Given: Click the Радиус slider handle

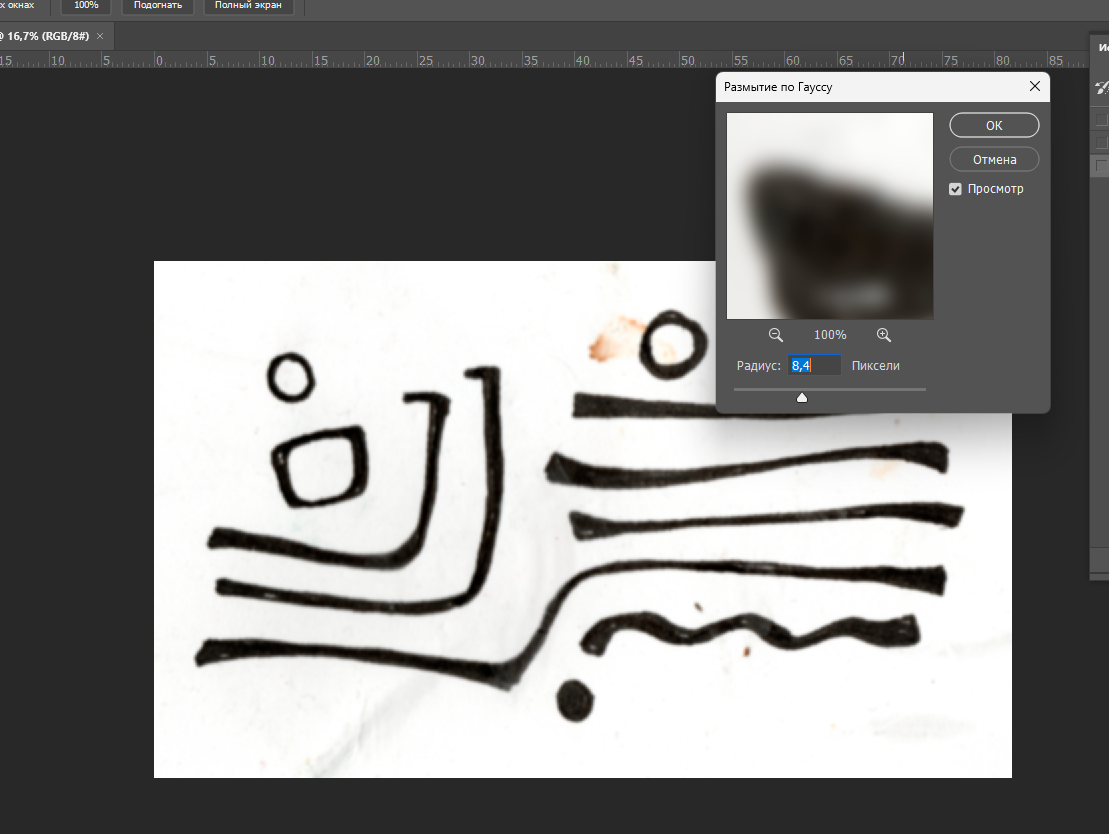Looking at the screenshot, I should (801, 398).
